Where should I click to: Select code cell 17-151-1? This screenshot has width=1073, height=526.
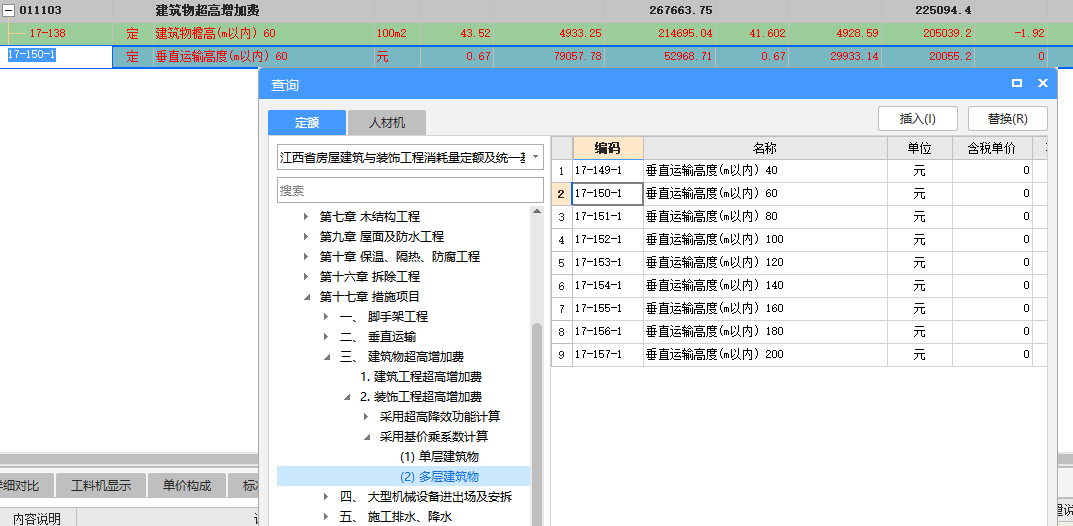coord(608,217)
